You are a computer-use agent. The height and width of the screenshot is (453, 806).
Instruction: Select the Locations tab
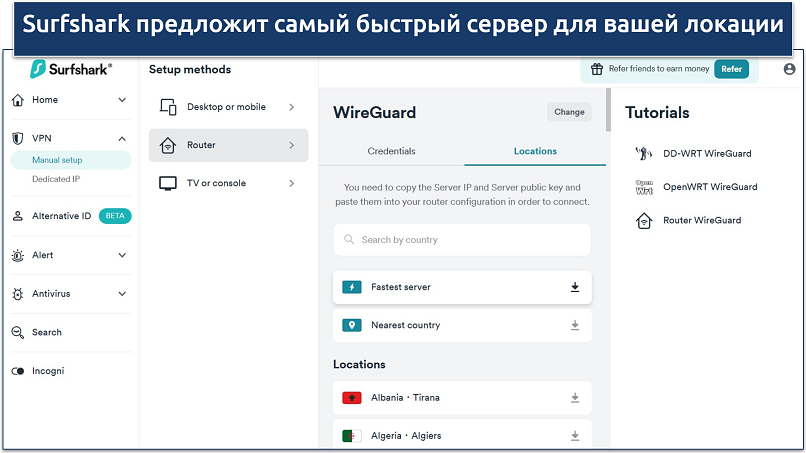[x=535, y=151]
